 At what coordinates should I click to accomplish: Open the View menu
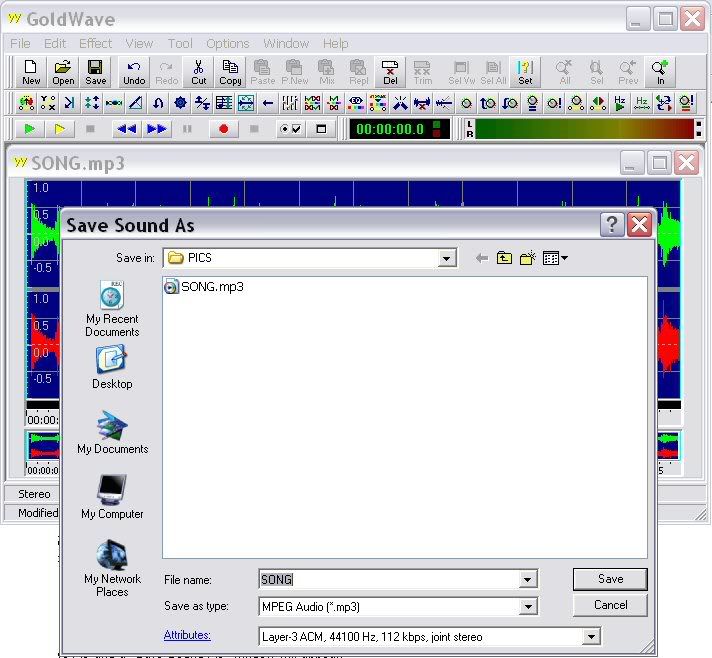[139, 44]
